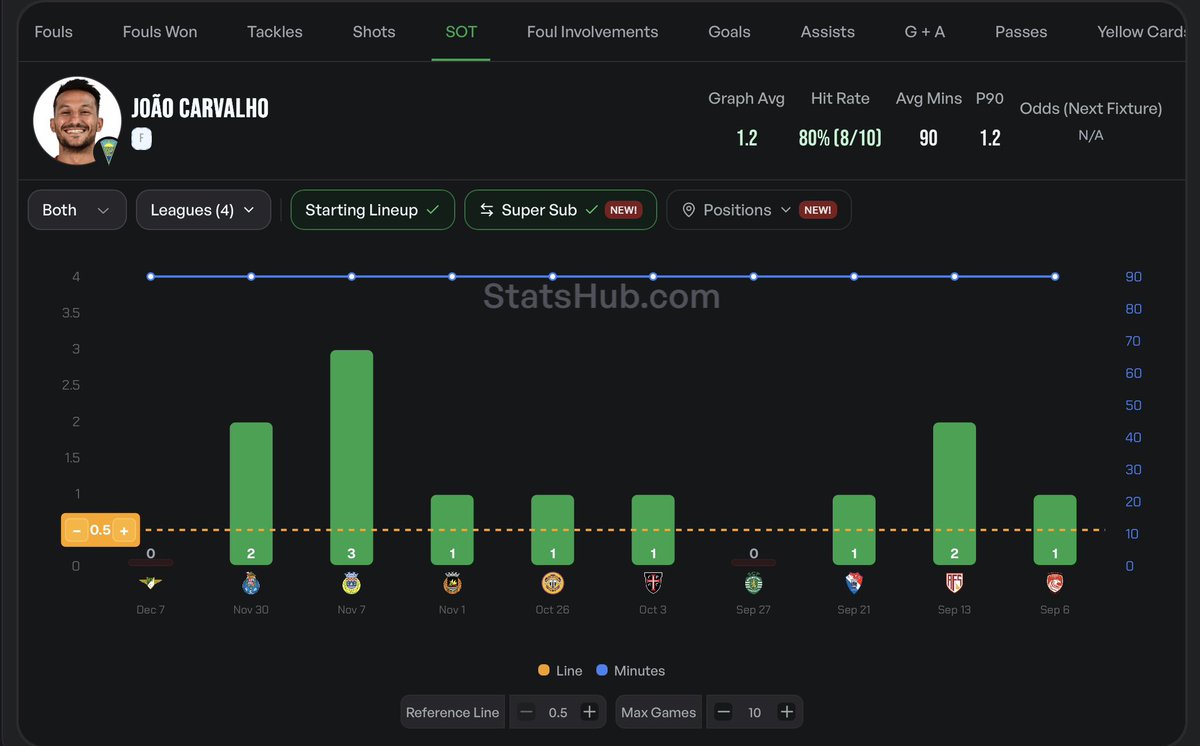Click the minus button beside Reference Line
1200x746 pixels.
526,712
